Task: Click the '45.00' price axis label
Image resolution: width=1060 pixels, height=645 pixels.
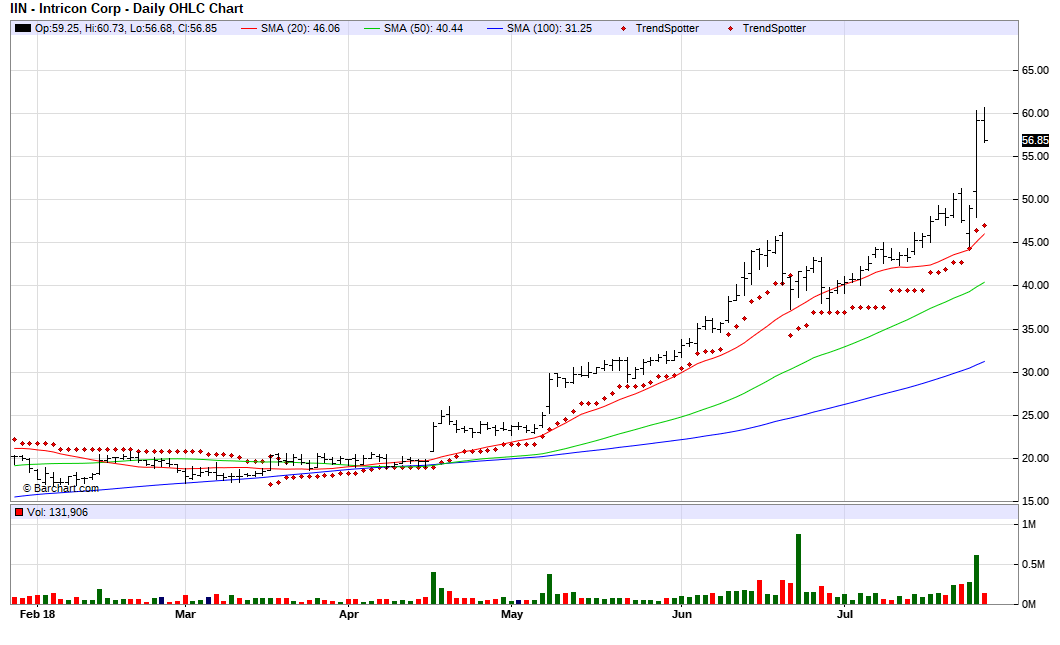Action: point(1035,242)
